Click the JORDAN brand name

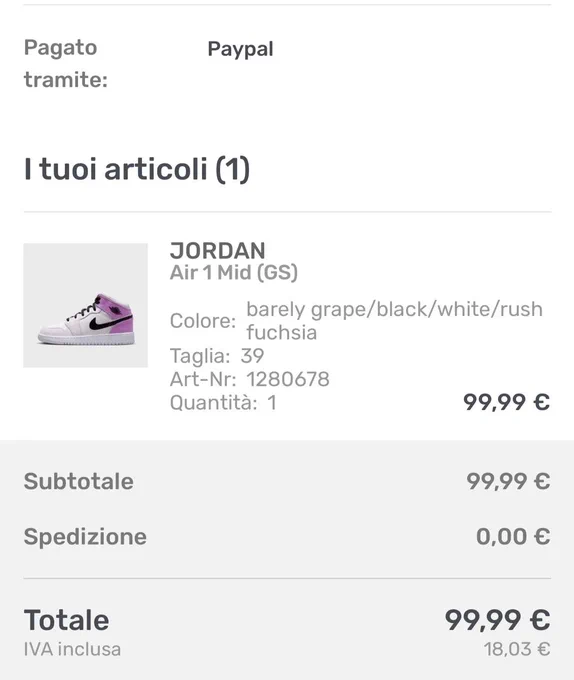(x=218, y=251)
